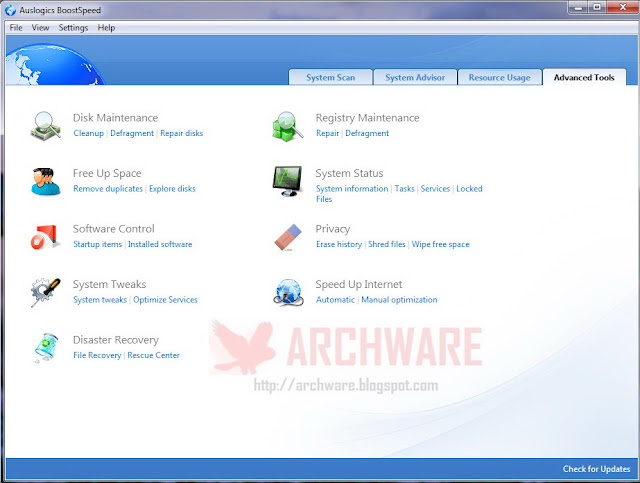
Task: Click System tweaks link
Action: pyautogui.click(x=100, y=300)
